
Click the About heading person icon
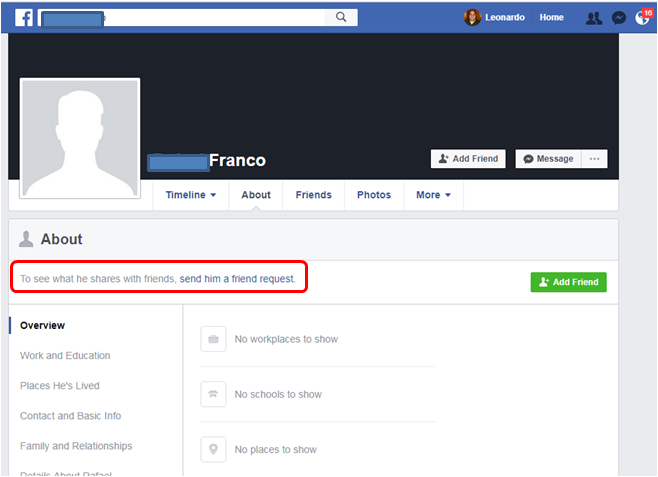click(x=26, y=239)
